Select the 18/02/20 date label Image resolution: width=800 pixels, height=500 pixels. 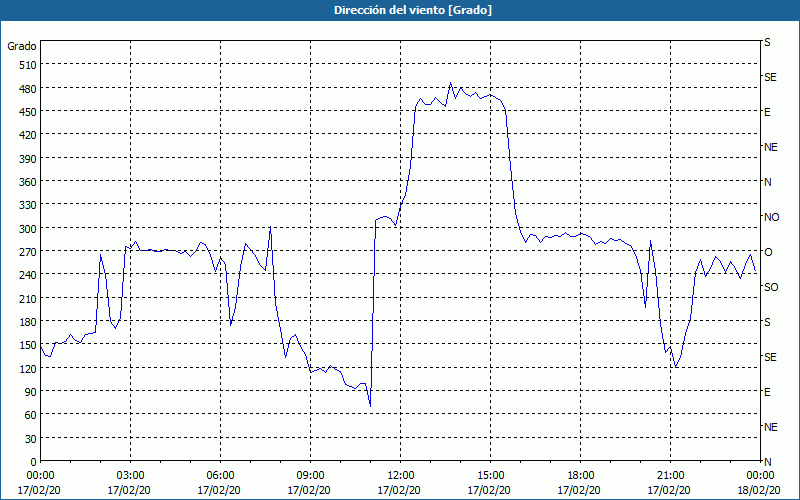click(758, 490)
